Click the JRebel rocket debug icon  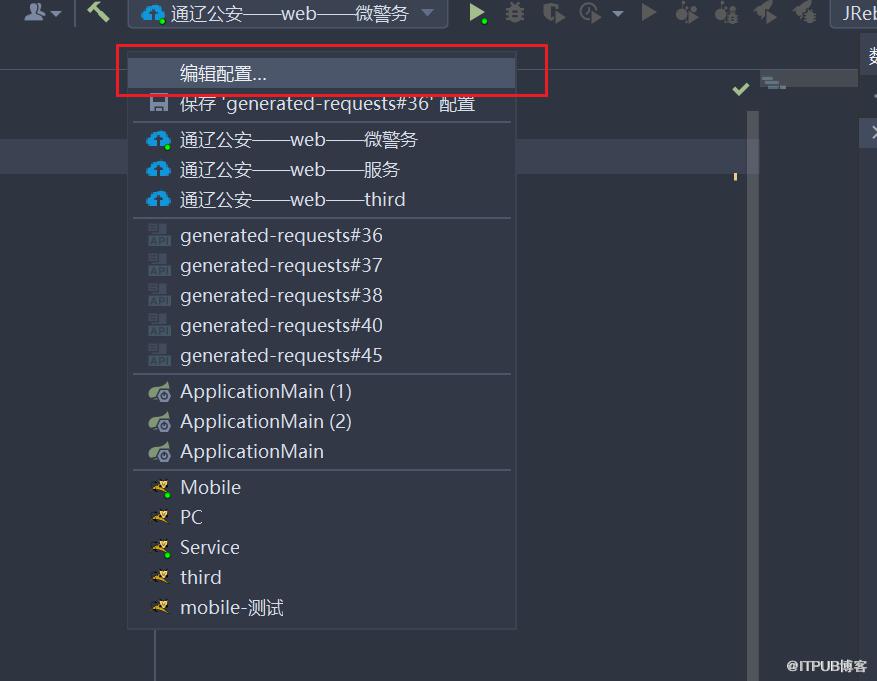804,12
